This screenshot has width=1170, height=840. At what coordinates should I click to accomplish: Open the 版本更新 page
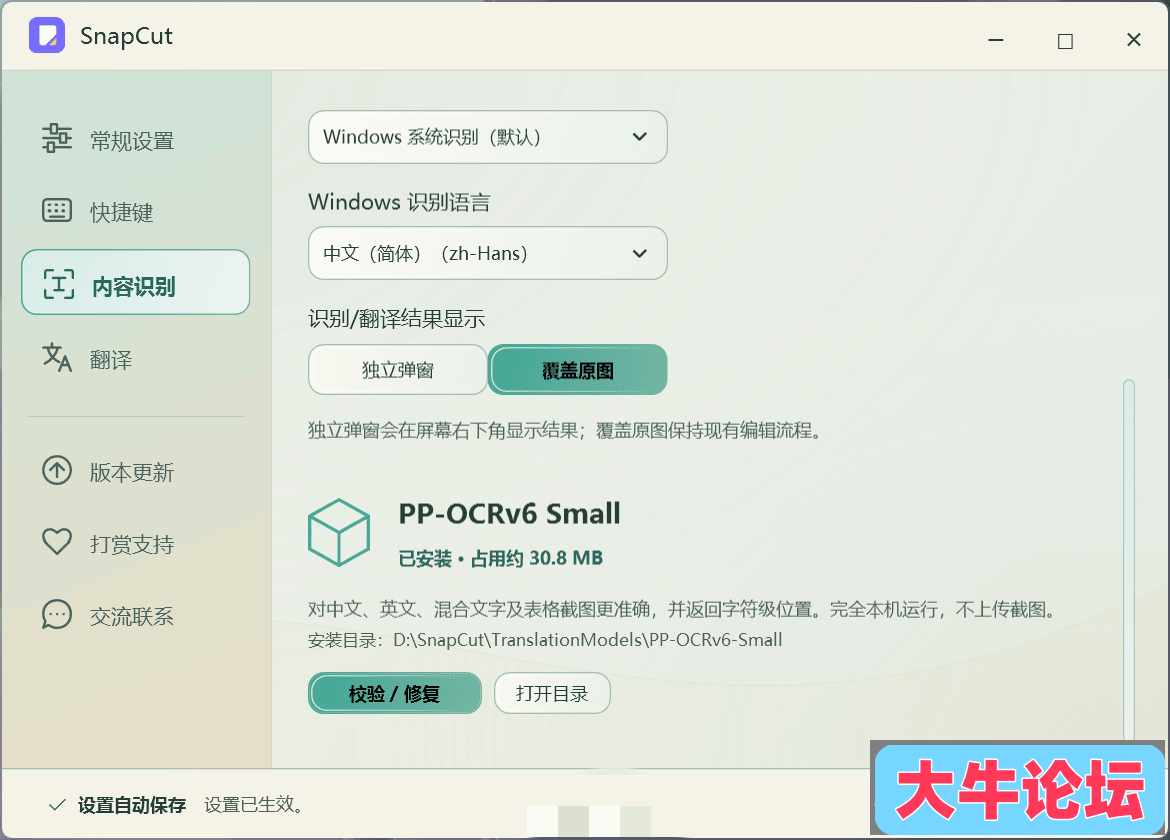[135, 471]
